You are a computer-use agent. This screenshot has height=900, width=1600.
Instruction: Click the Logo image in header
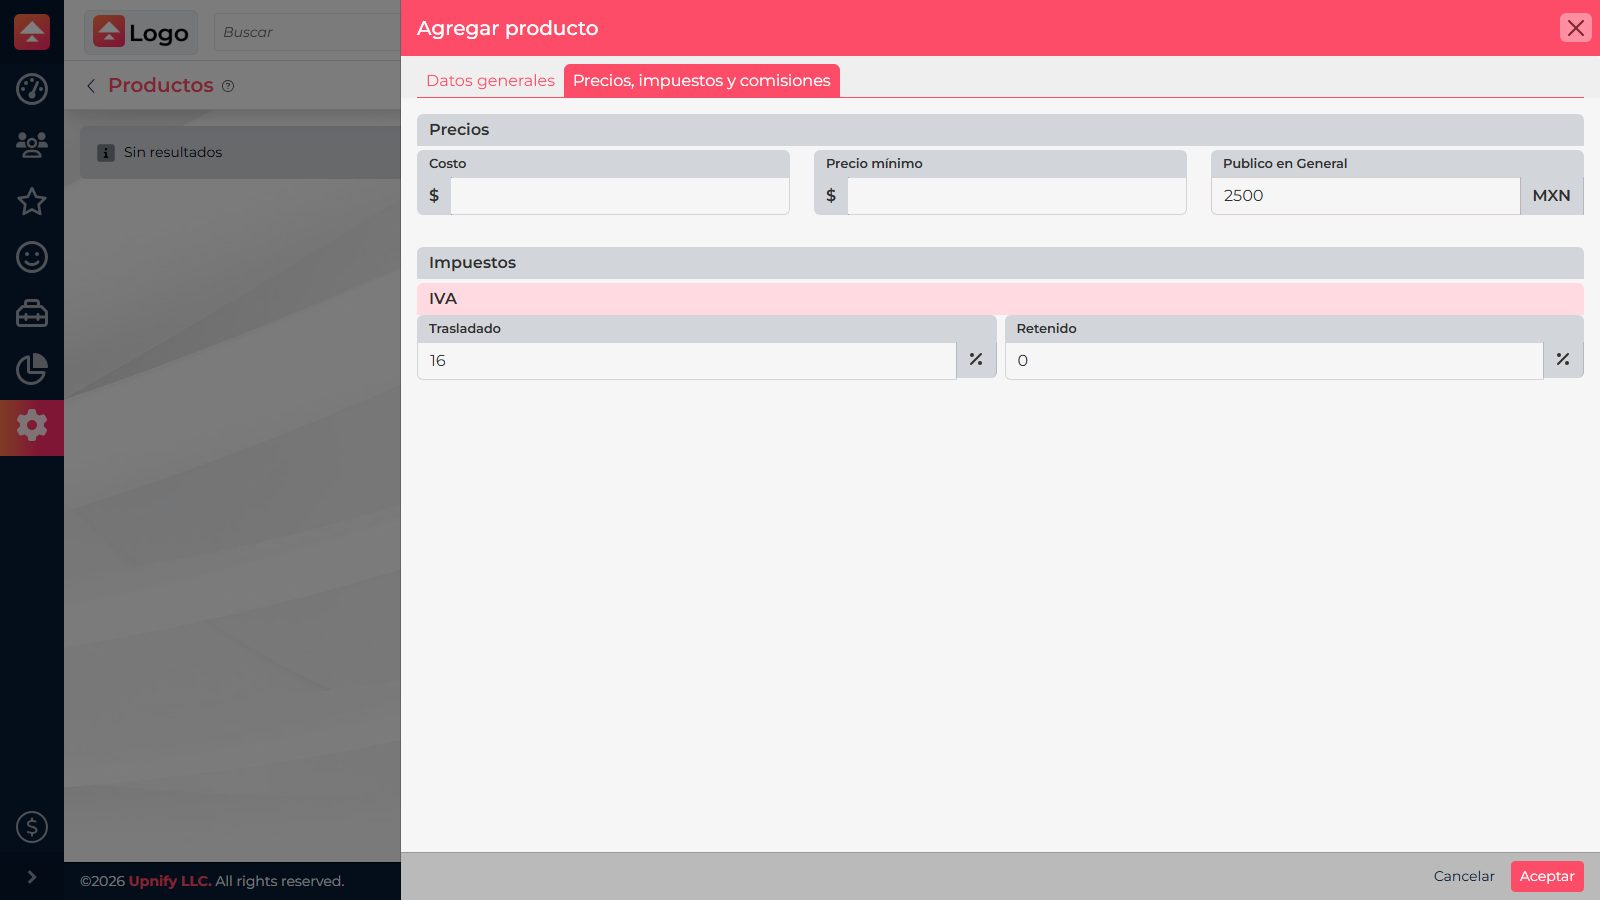click(141, 32)
